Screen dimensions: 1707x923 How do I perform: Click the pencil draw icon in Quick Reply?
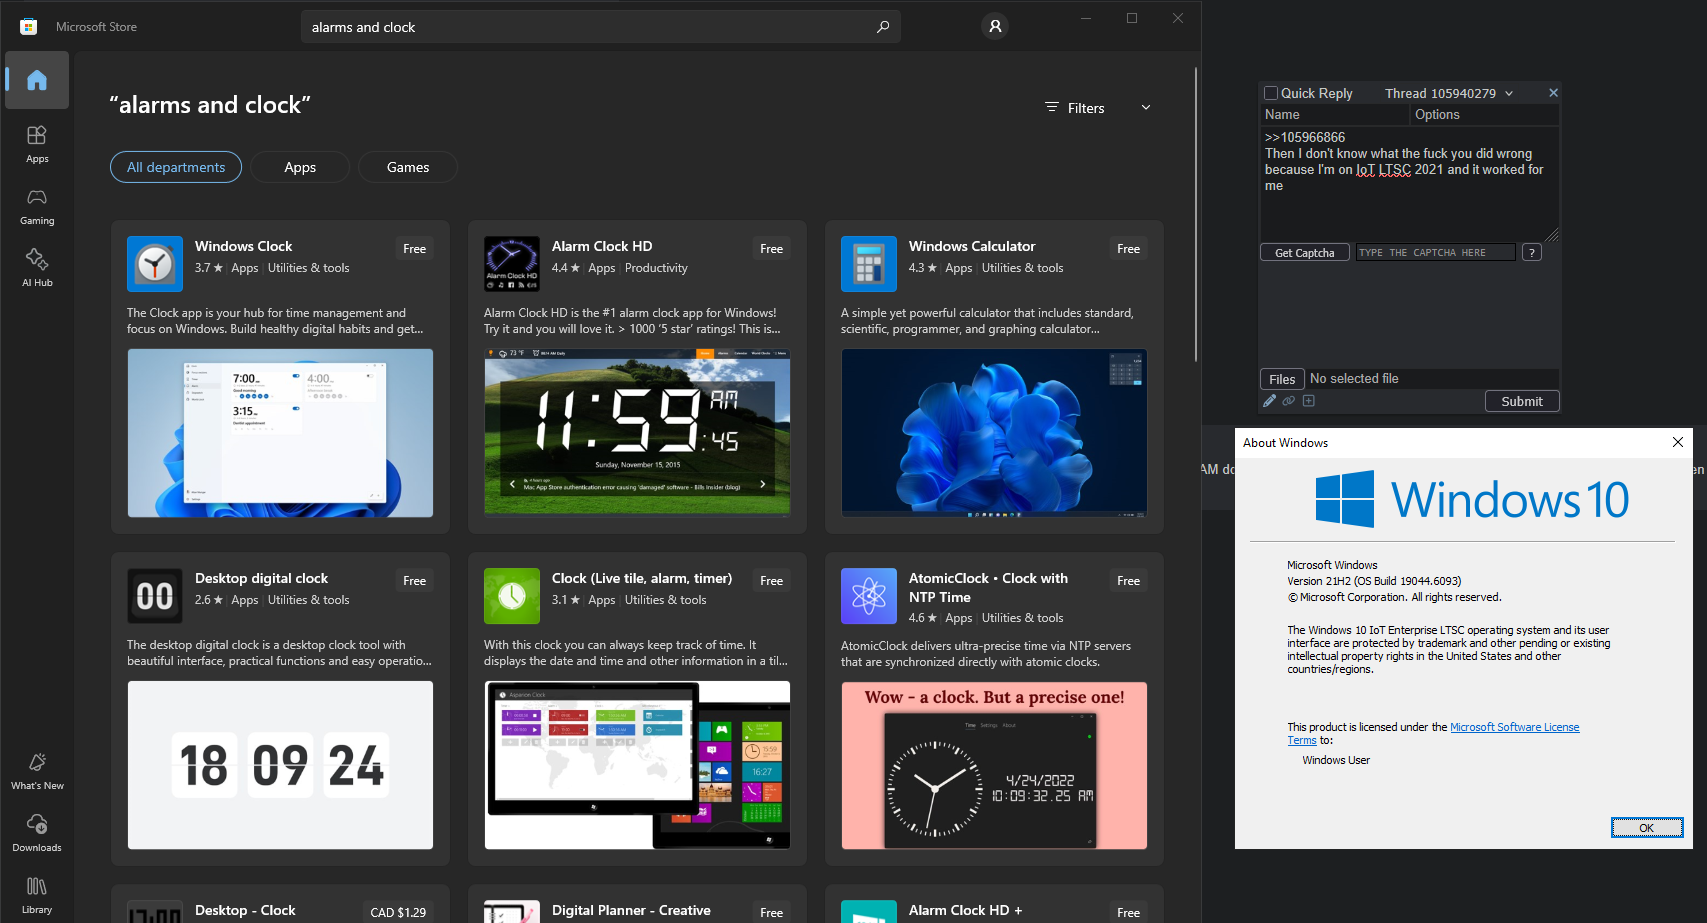click(1270, 401)
